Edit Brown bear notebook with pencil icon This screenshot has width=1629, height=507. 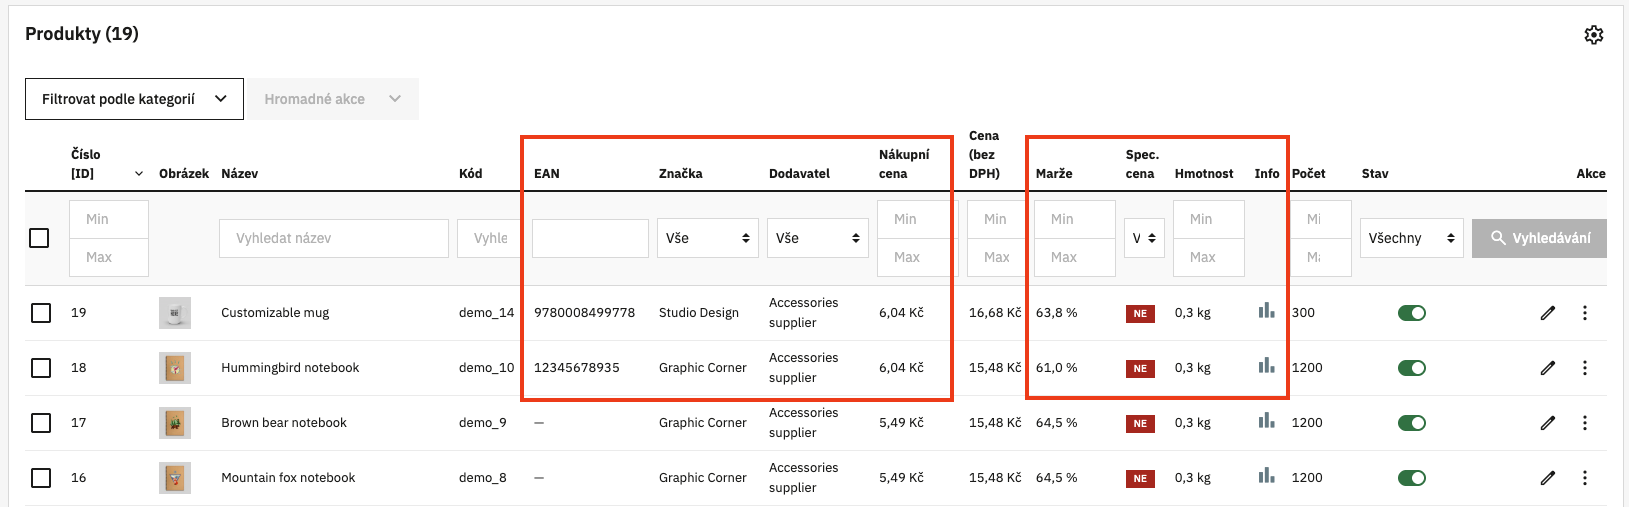[1548, 423]
